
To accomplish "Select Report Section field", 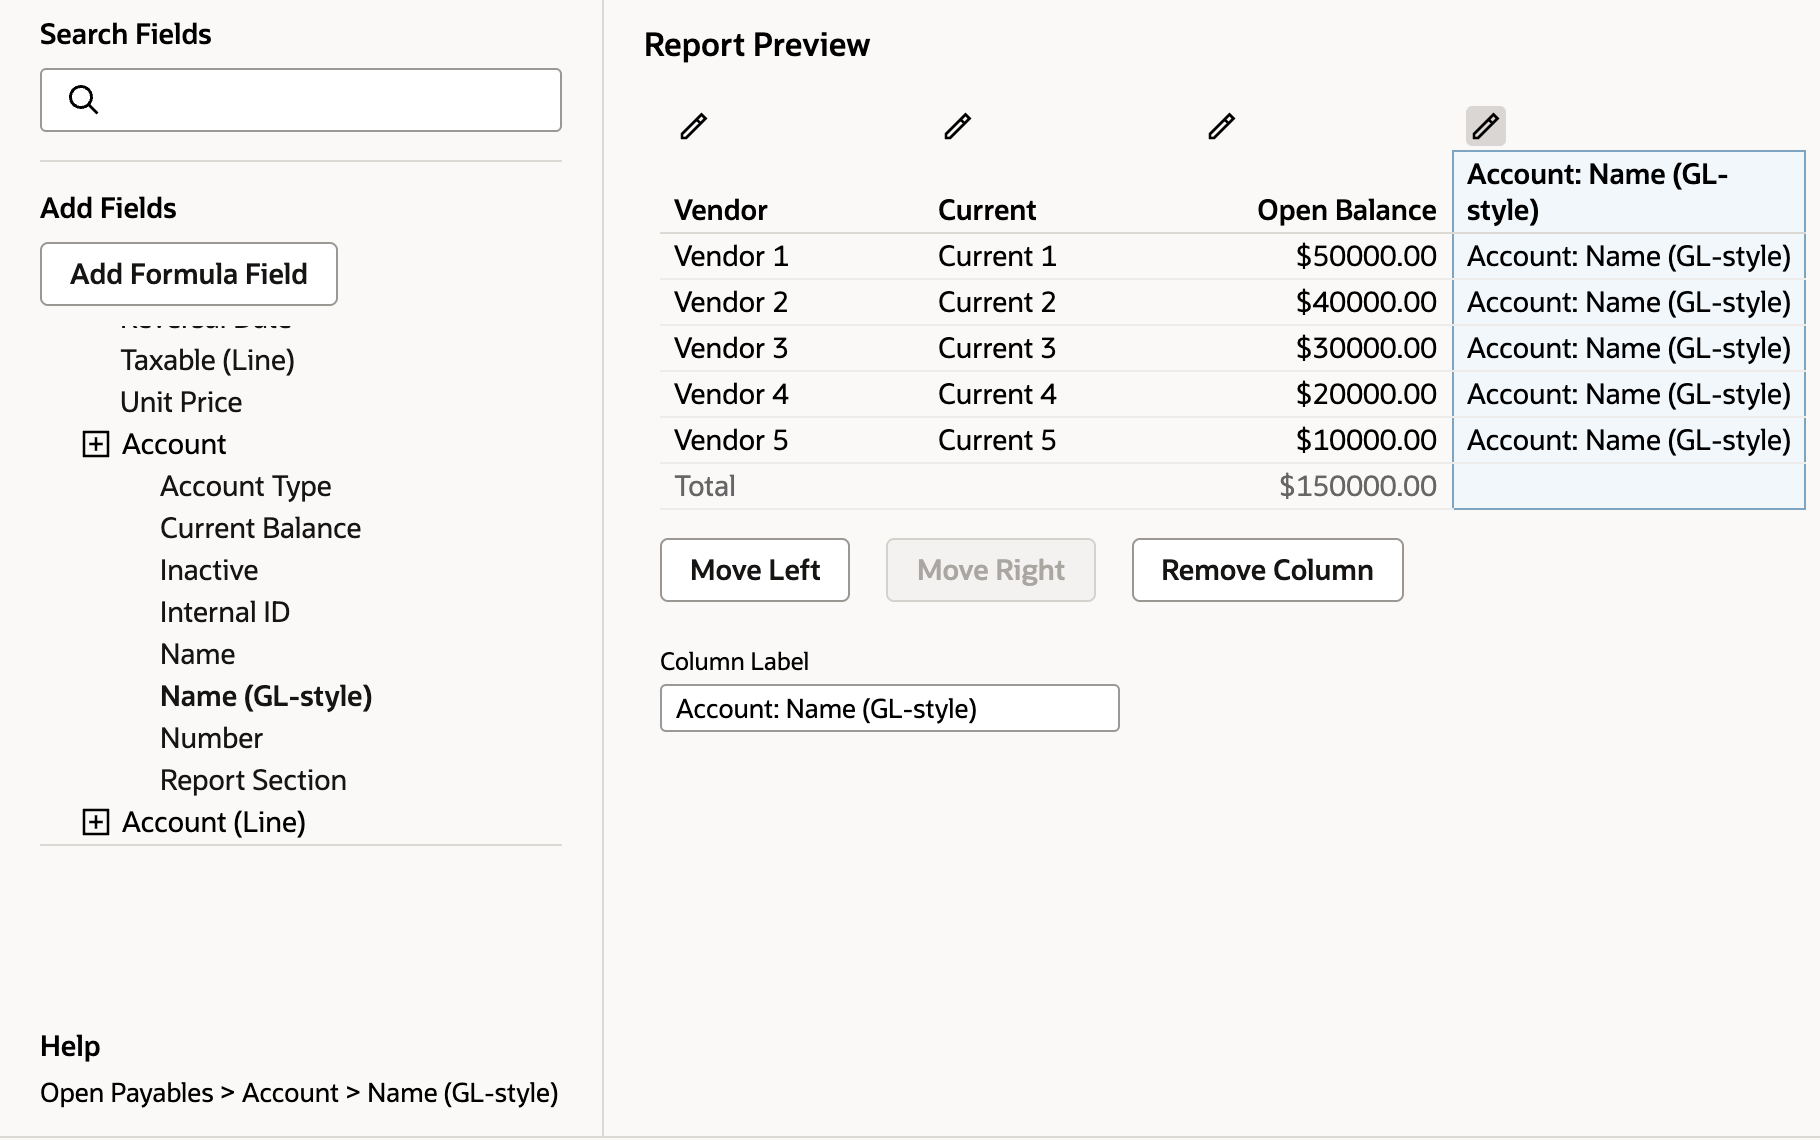I will 253,780.
